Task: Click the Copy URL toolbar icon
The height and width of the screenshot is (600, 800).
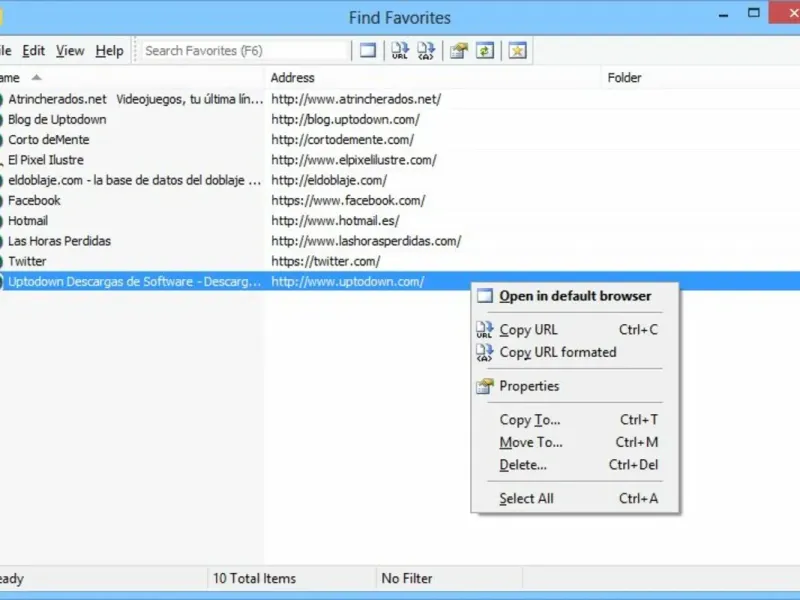Action: 399,51
